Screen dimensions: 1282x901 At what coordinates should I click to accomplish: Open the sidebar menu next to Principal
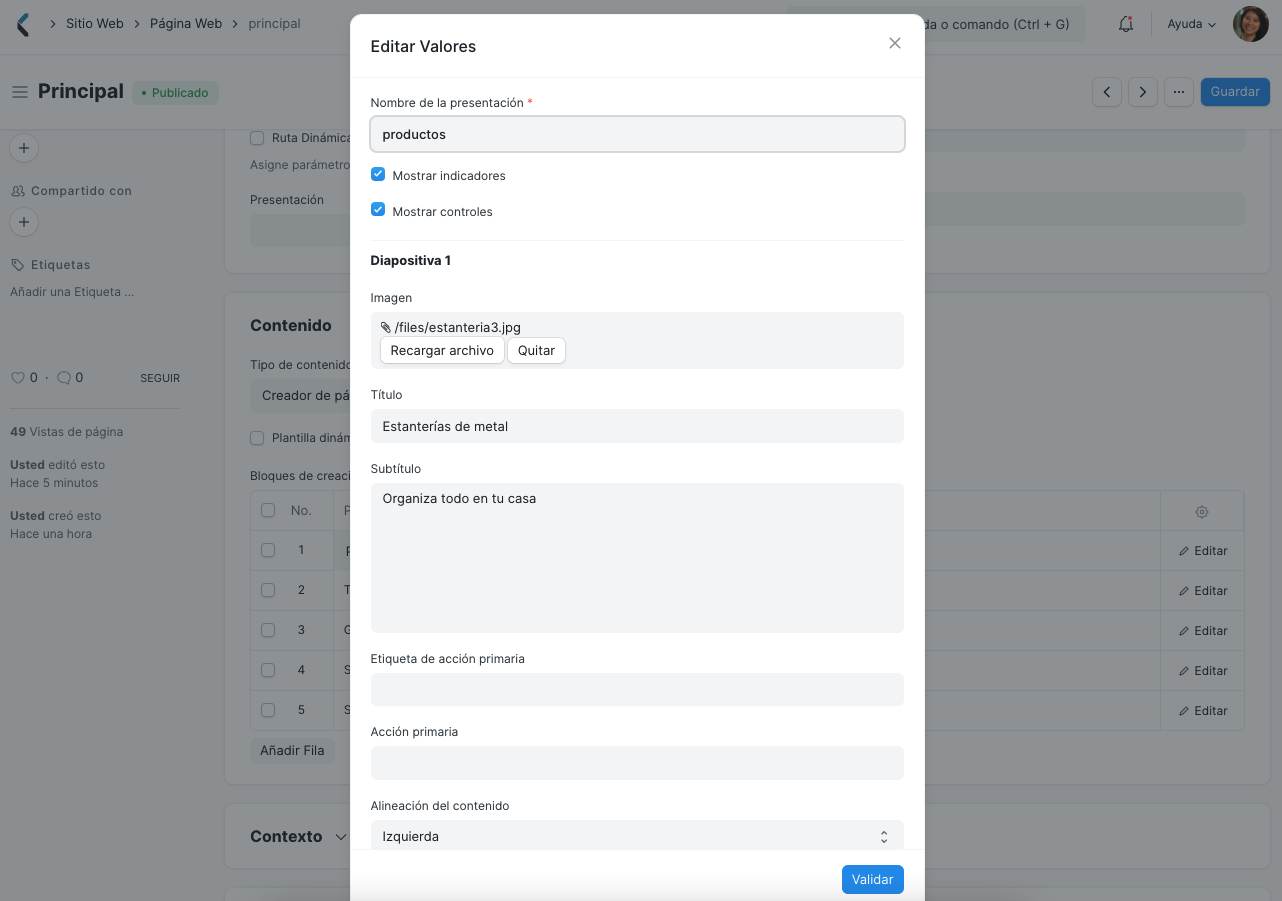pyautogui.click(x=19, y=91)
